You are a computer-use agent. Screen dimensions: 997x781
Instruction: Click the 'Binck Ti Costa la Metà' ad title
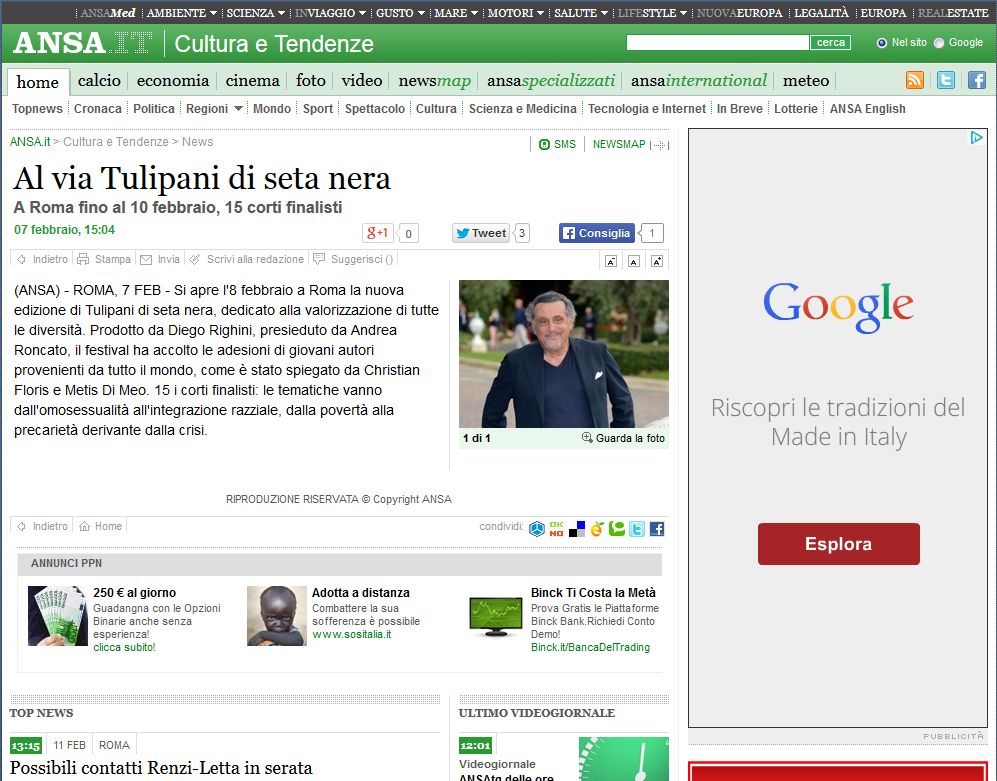coord(593,593)
